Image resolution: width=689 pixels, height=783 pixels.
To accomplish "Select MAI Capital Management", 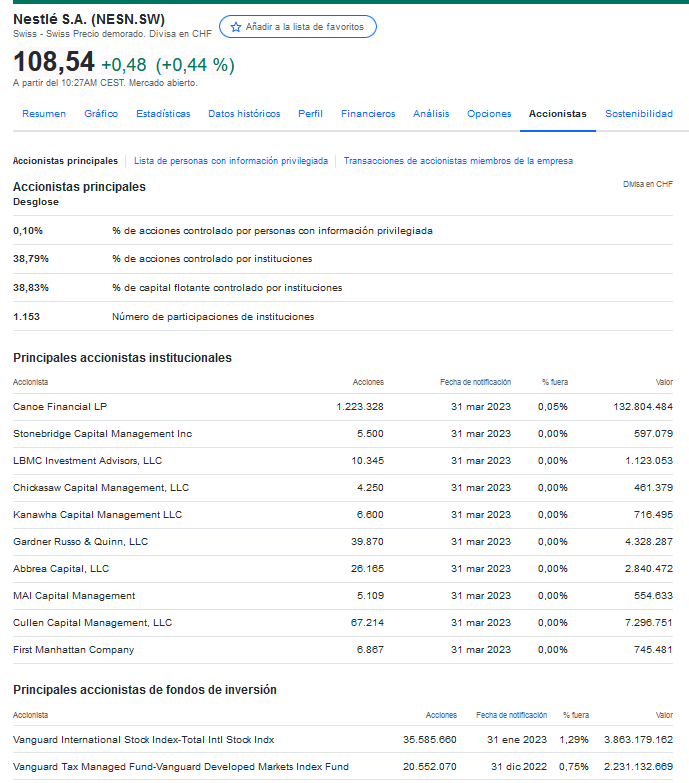I will click(74, 595).
